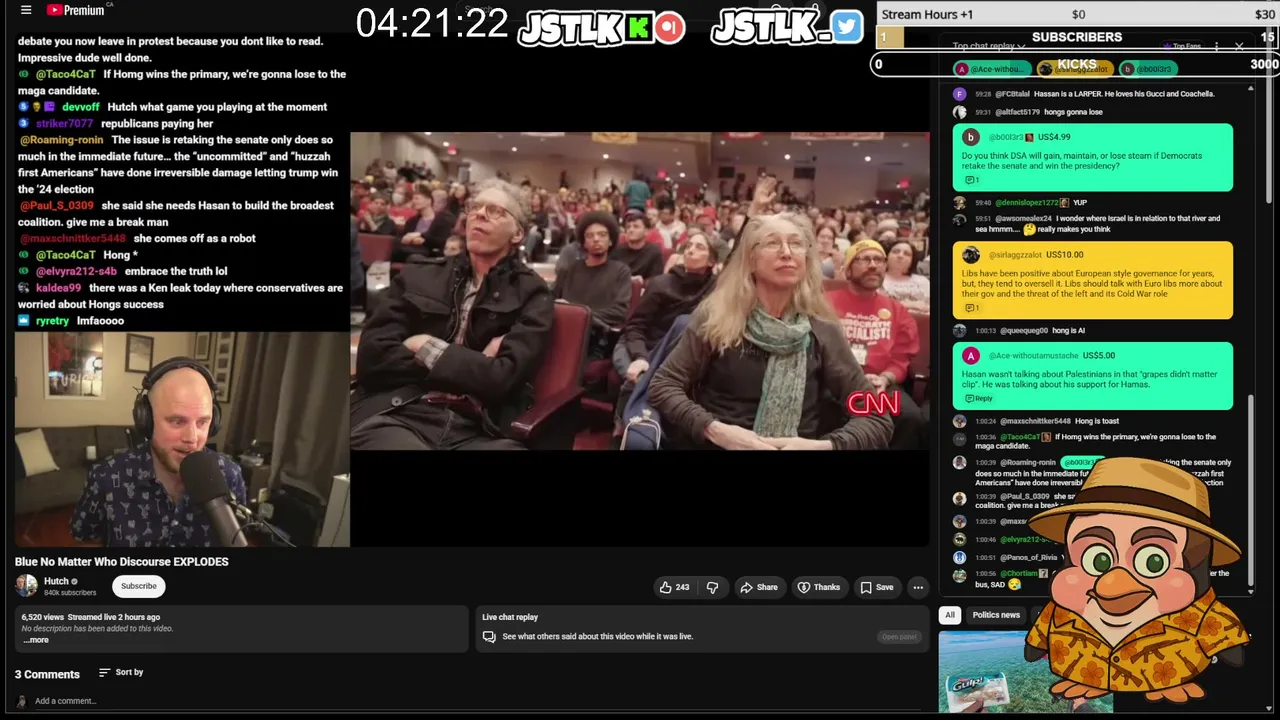Click the devvoff name in overlay chat
This screenshot has width=1280, height=720.
tap(81, 107)
